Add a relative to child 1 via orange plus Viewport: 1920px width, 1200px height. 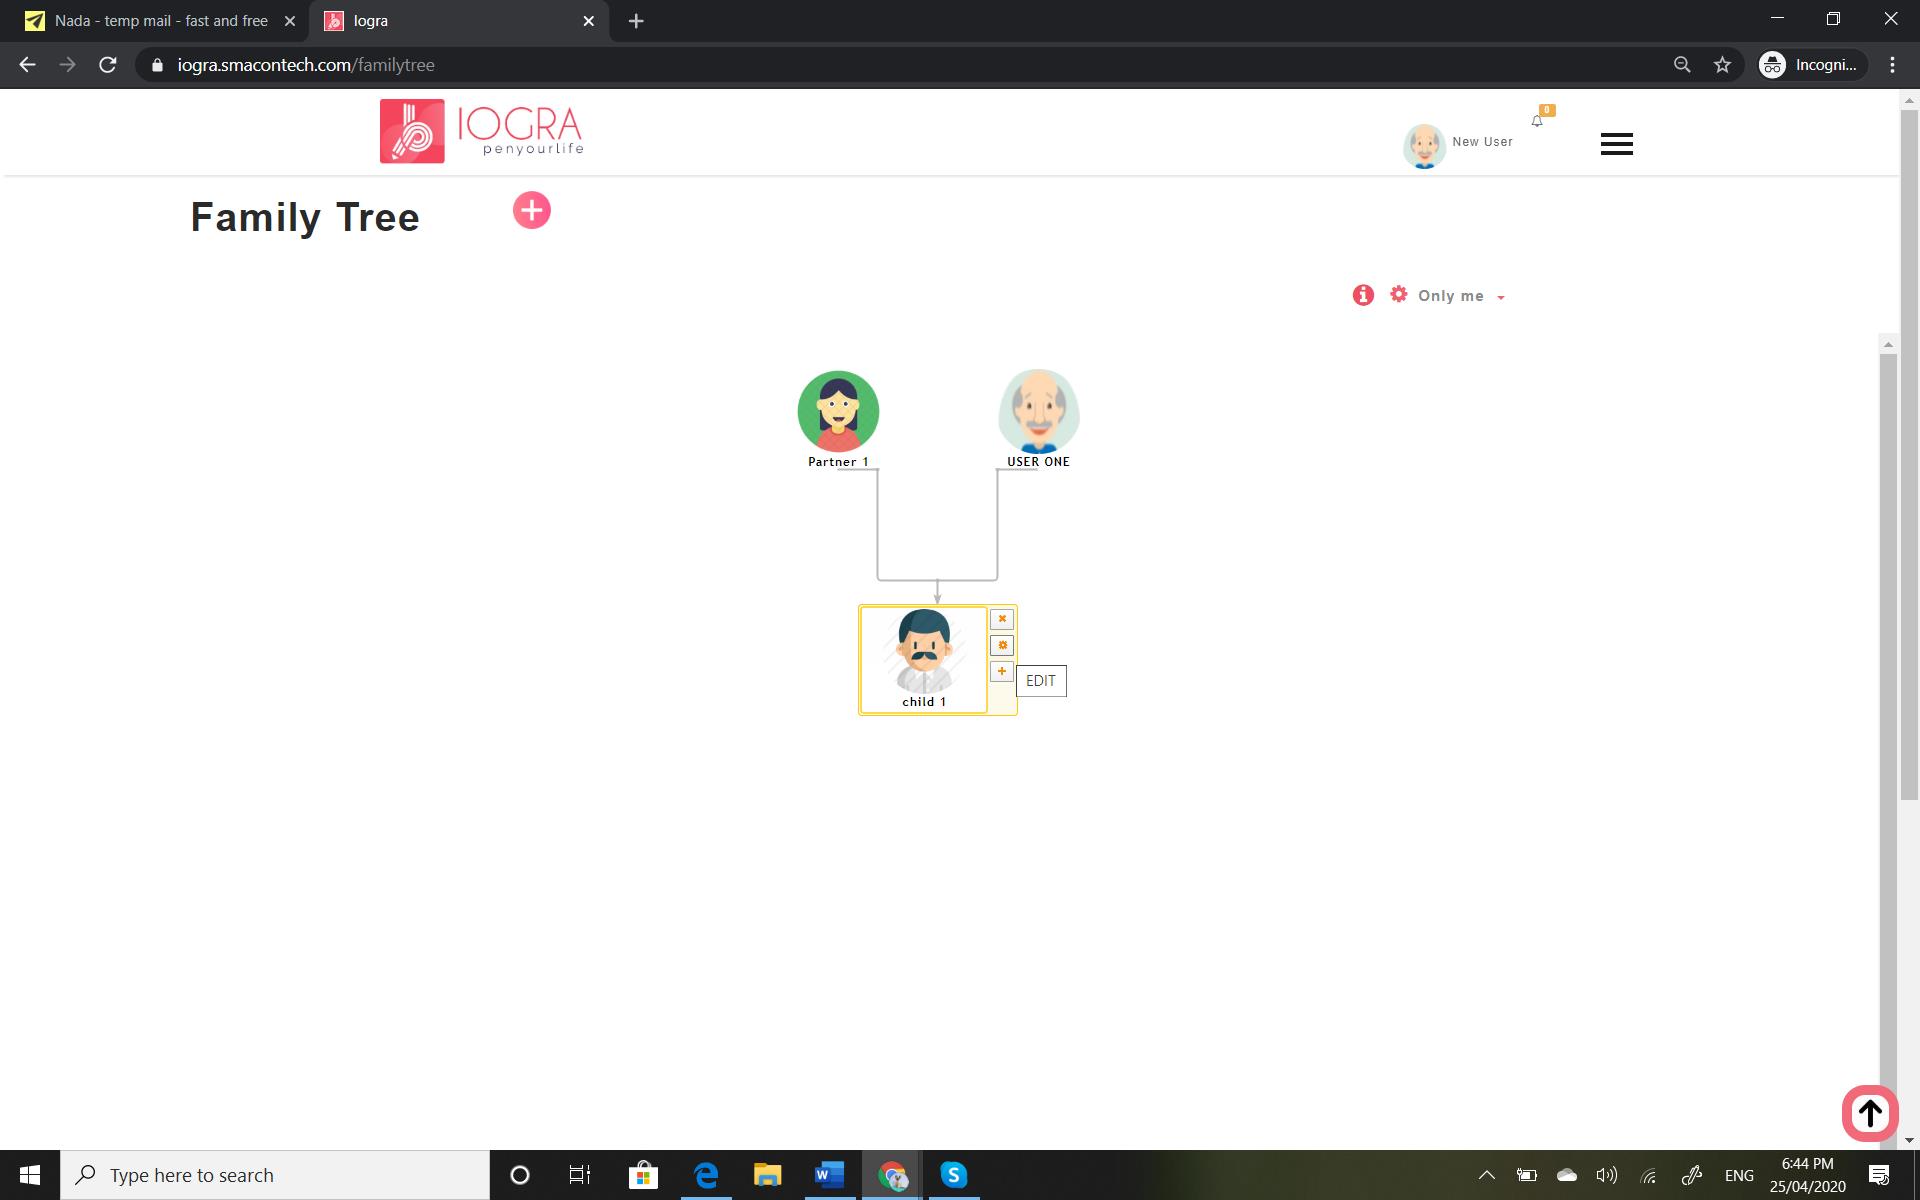(1001, 671)
